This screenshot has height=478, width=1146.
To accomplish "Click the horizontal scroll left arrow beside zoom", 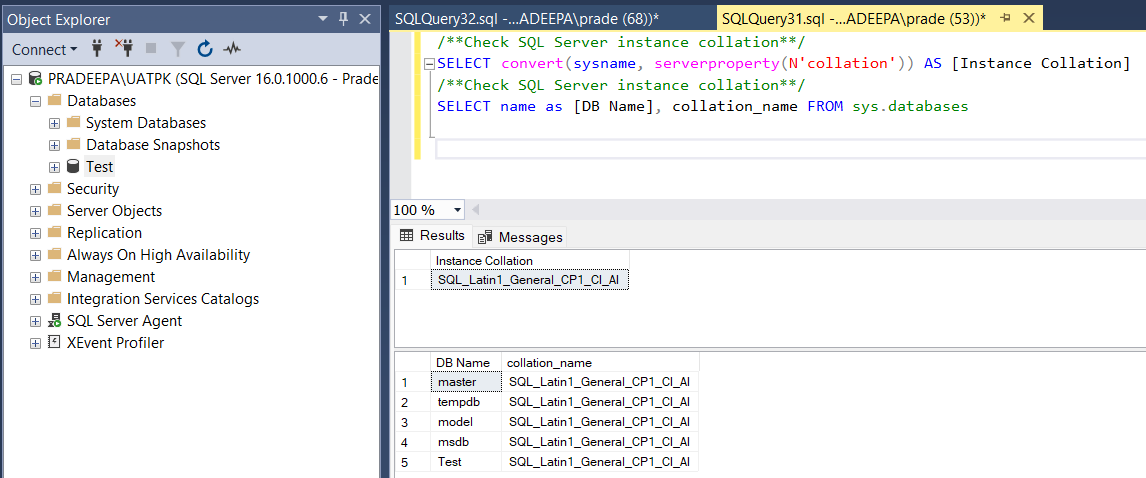I will 476,210.
